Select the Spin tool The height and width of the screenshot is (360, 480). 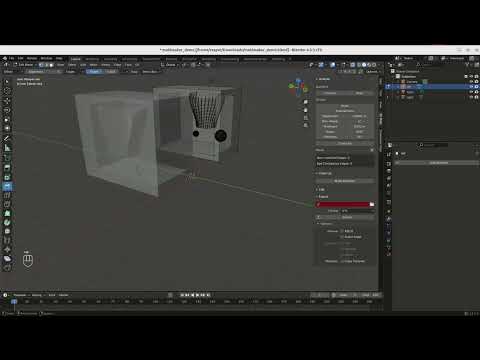[x=7, y=222]
